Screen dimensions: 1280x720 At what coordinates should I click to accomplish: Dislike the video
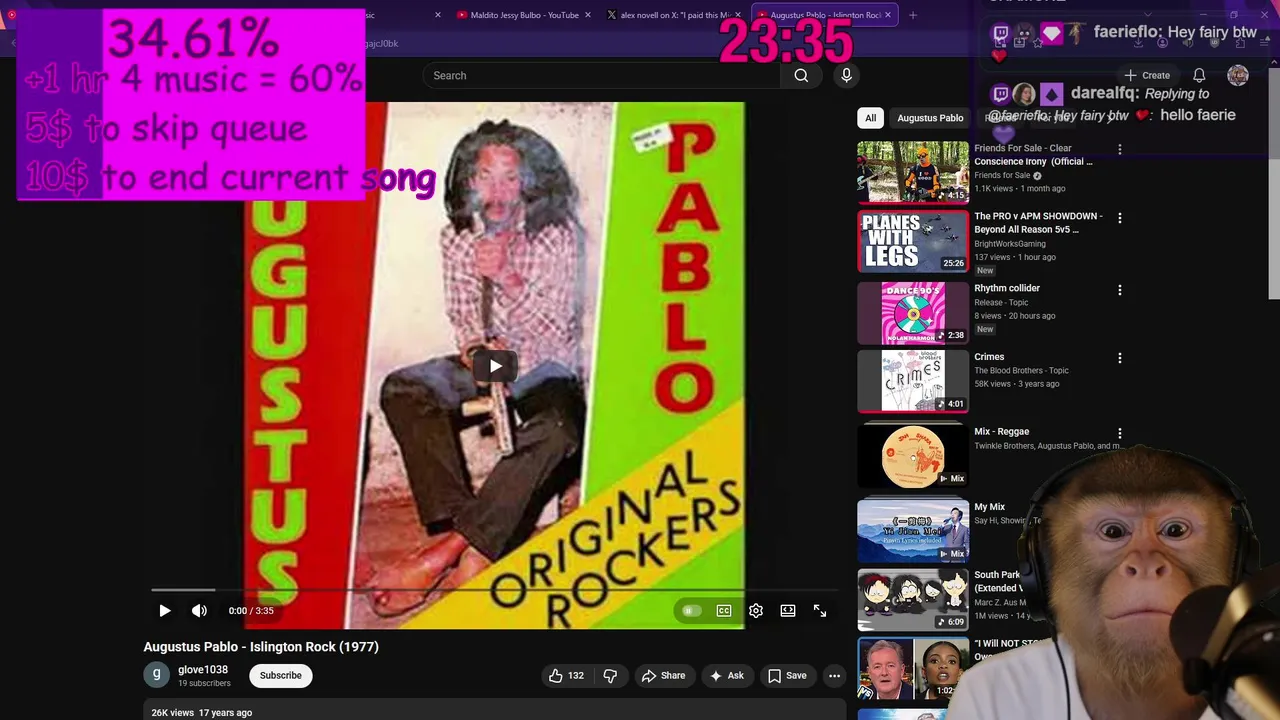click(610, 676)
